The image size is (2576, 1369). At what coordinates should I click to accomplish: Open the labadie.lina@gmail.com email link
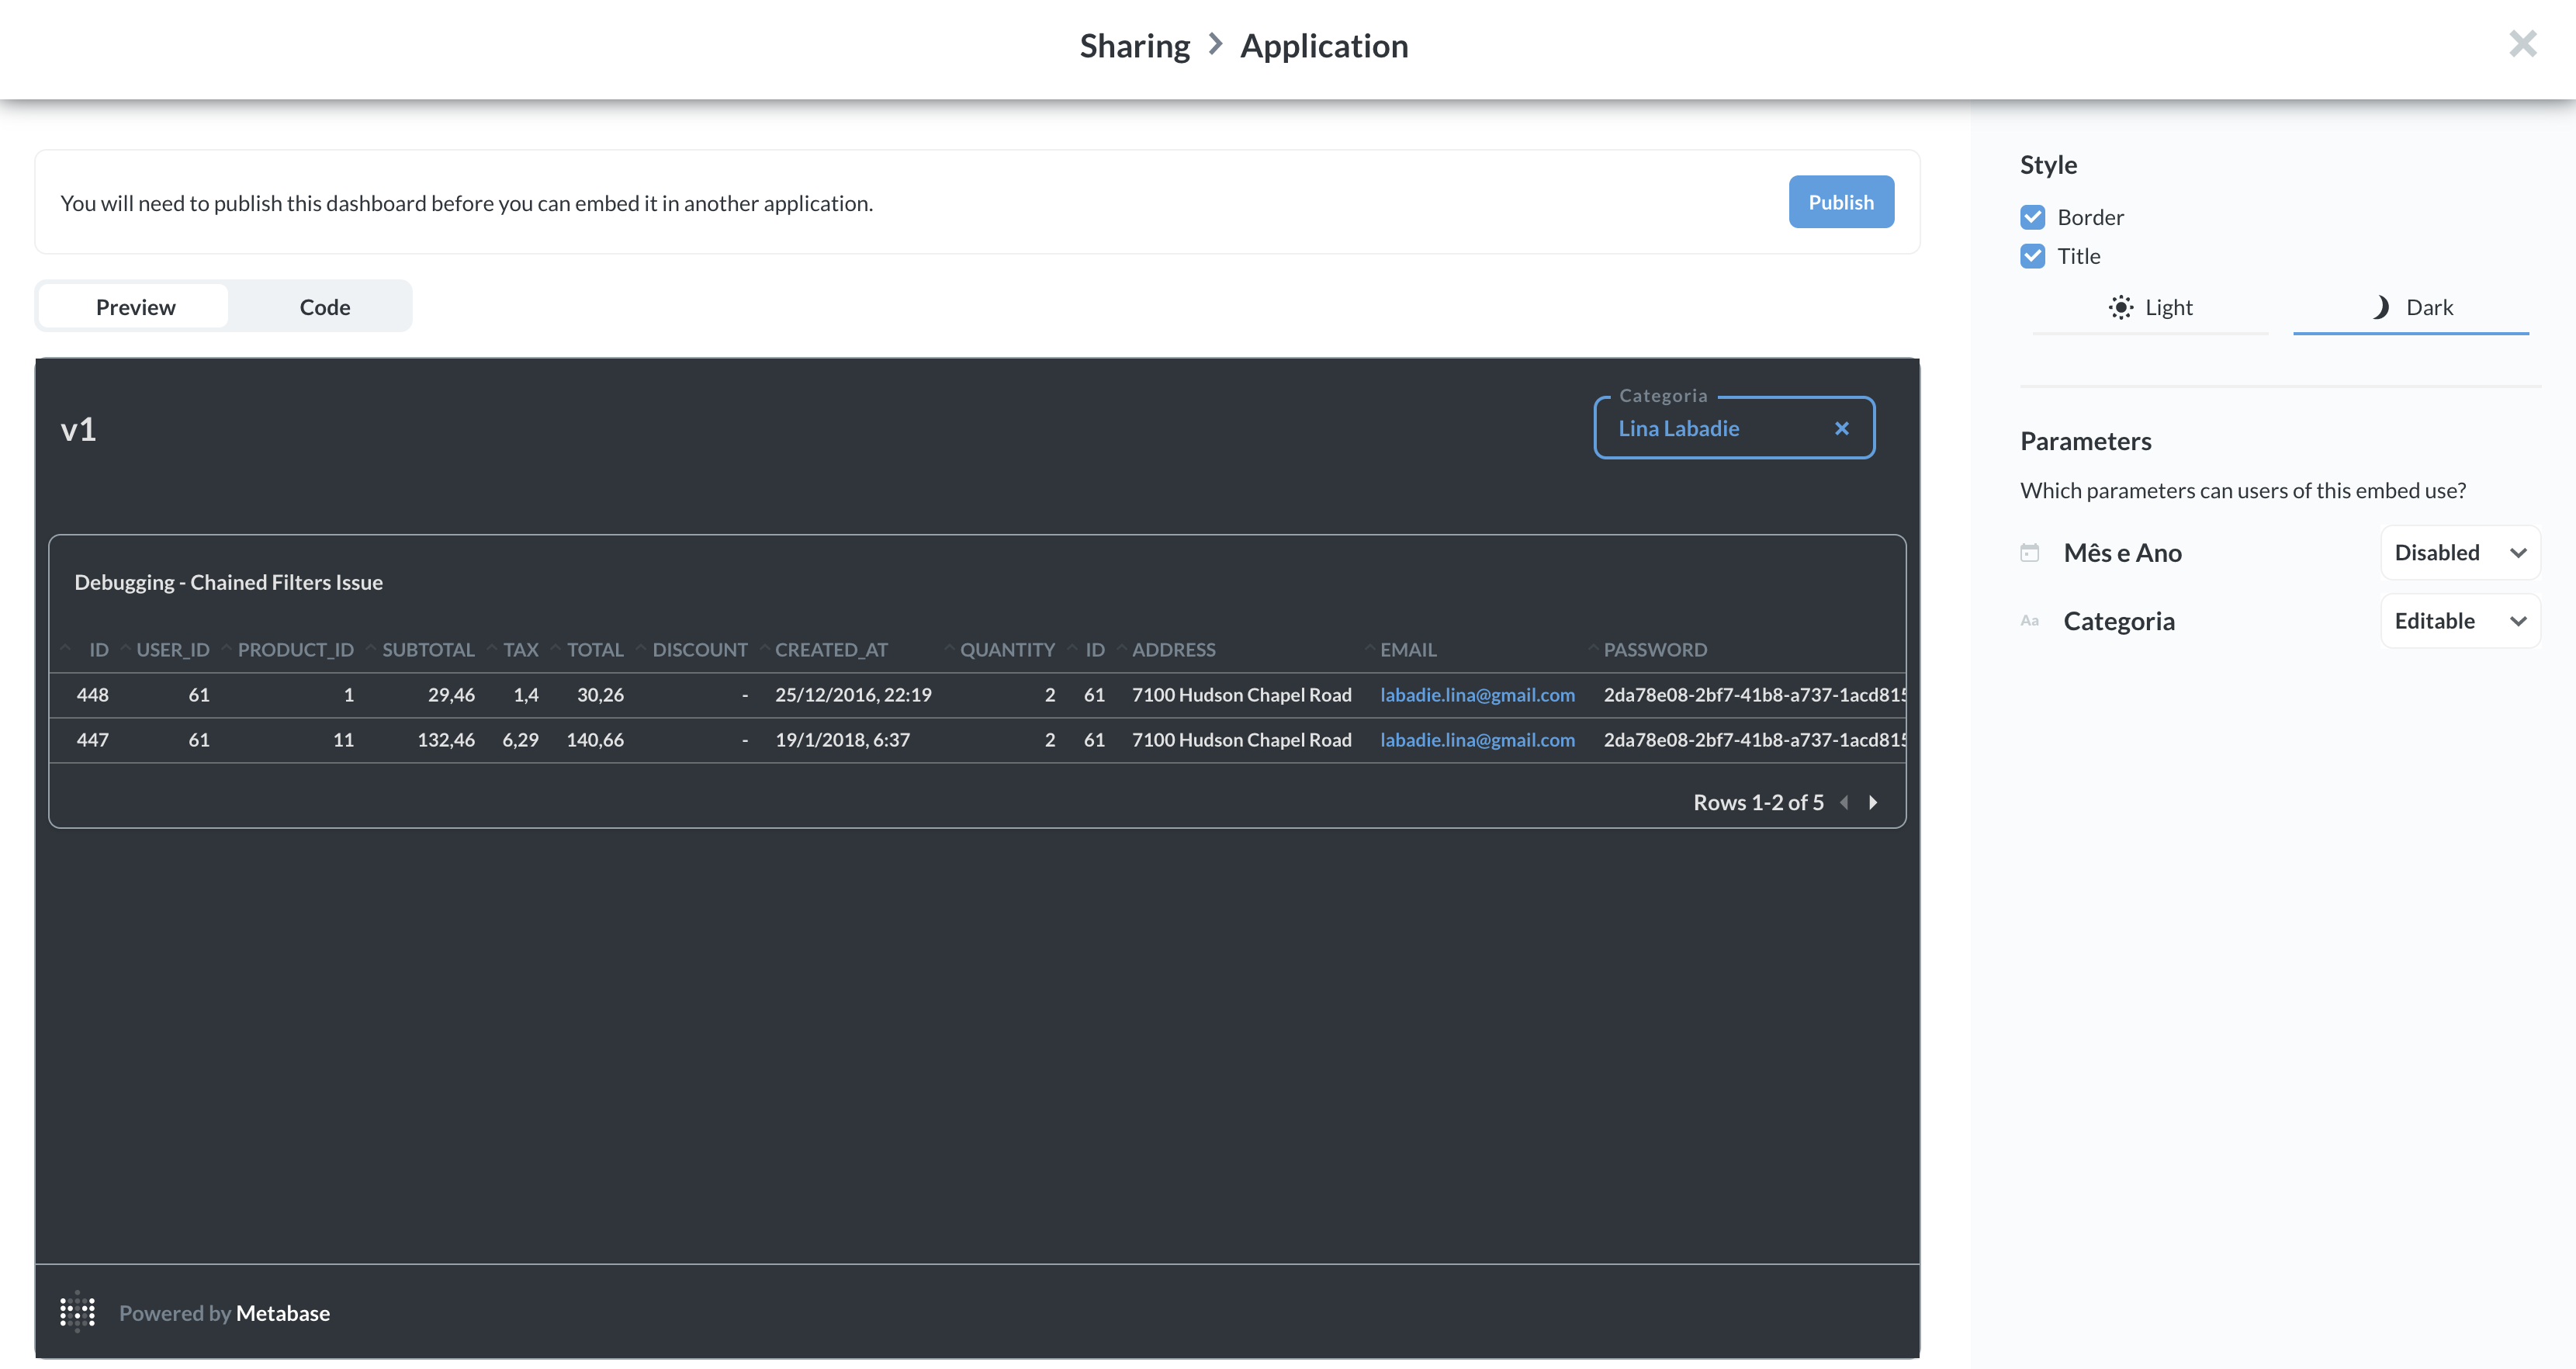pos(1478,694)
